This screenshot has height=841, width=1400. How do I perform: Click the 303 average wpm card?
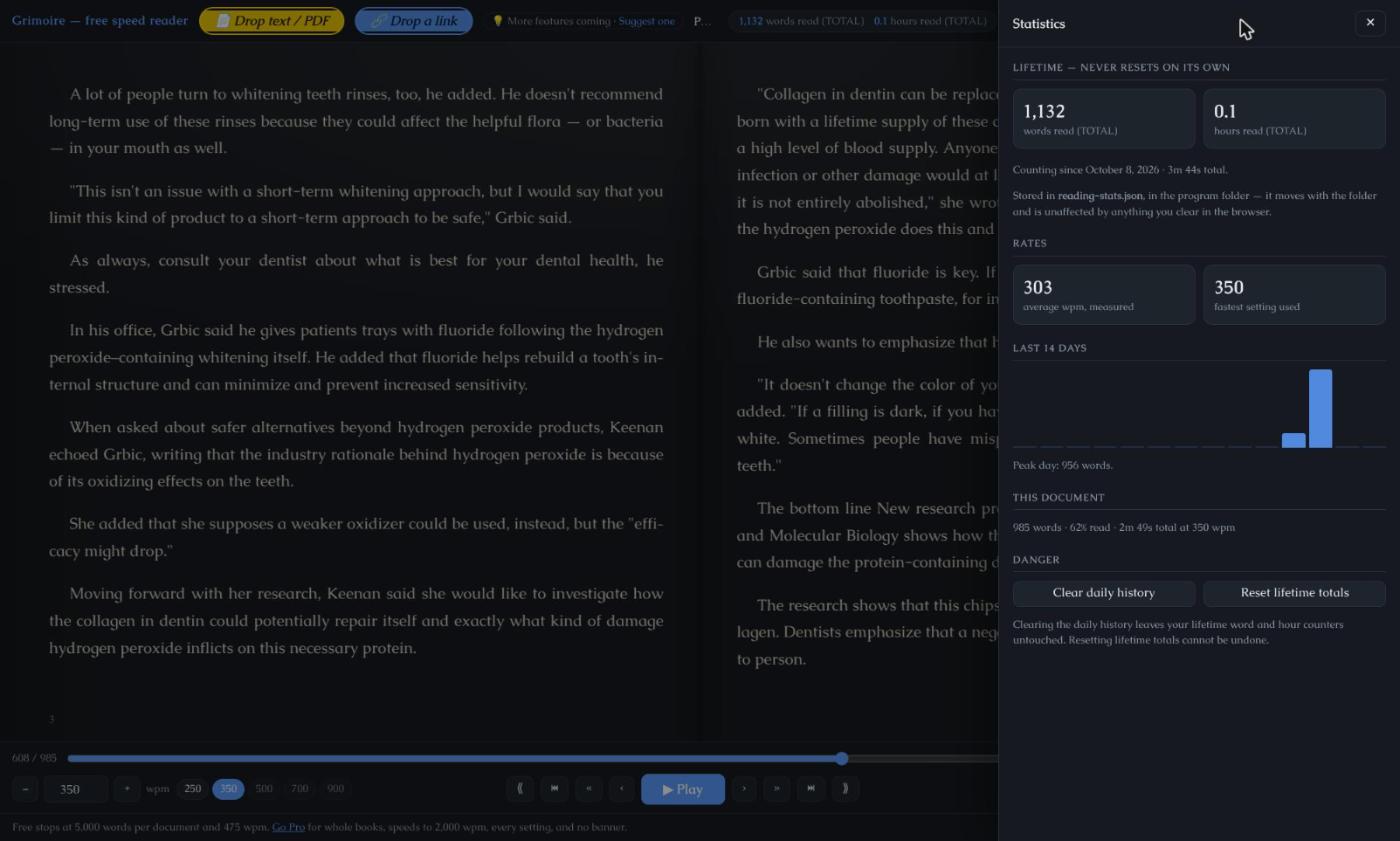pos(1104,294)
